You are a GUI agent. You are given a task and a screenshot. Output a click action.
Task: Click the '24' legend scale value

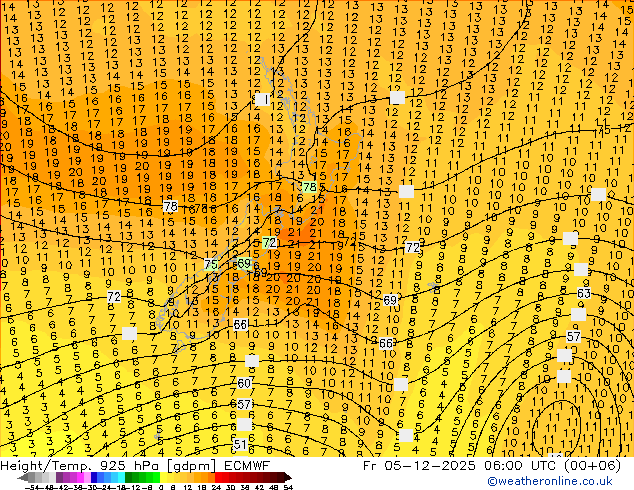[216, 488]
